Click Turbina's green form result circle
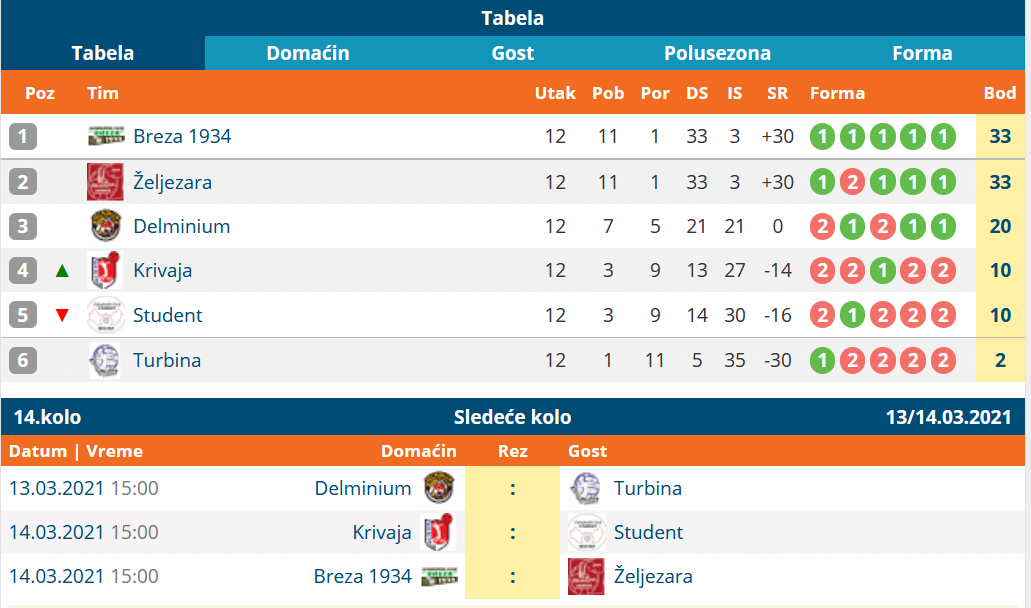The image size is (1031, 608). click(821, 360)
